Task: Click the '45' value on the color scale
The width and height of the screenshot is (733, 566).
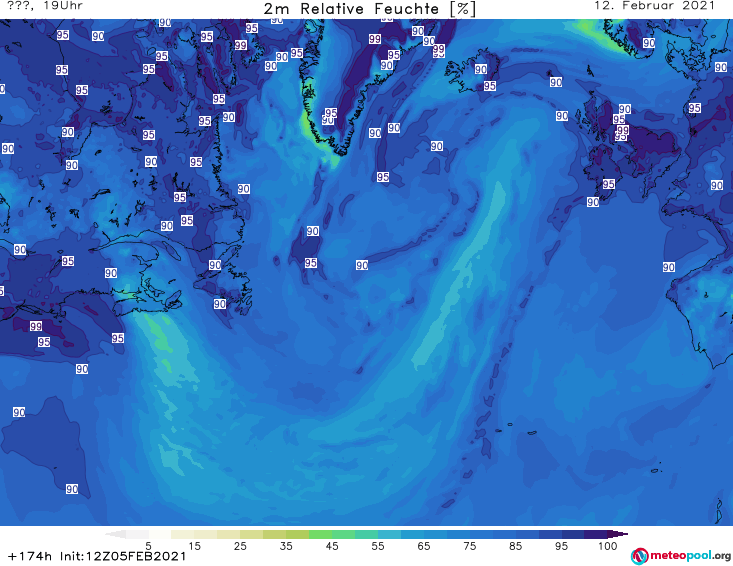Action: pyautogui.click(x=332, y=546)
